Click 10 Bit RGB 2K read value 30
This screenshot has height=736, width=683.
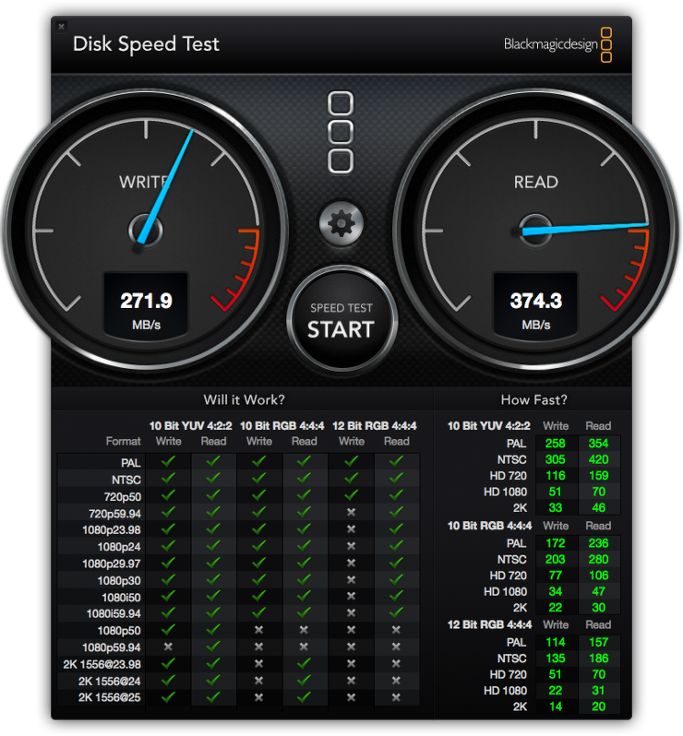pos(599,608)
